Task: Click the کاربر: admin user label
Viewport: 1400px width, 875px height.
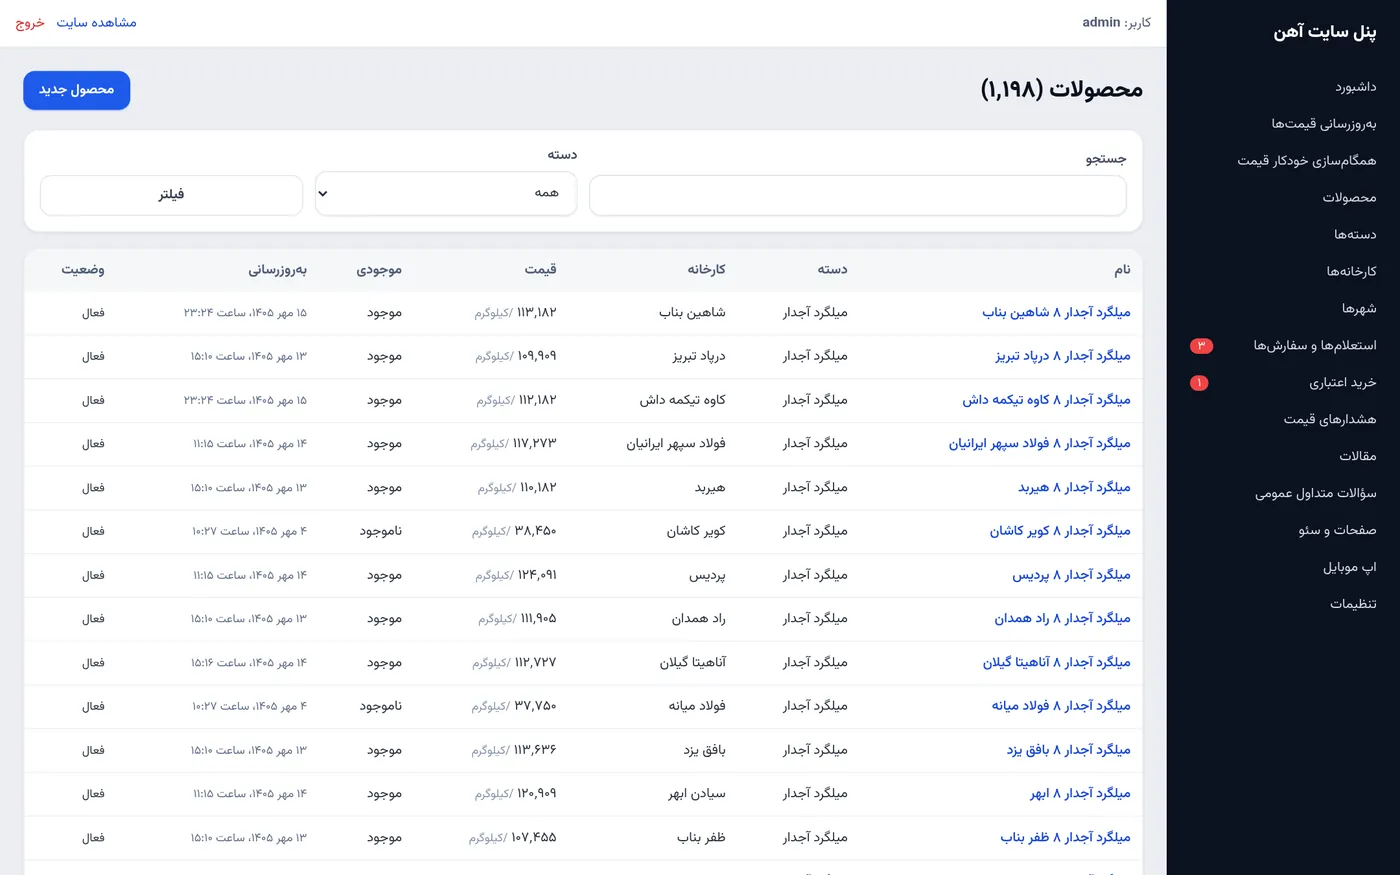Action: (1116, 23)
